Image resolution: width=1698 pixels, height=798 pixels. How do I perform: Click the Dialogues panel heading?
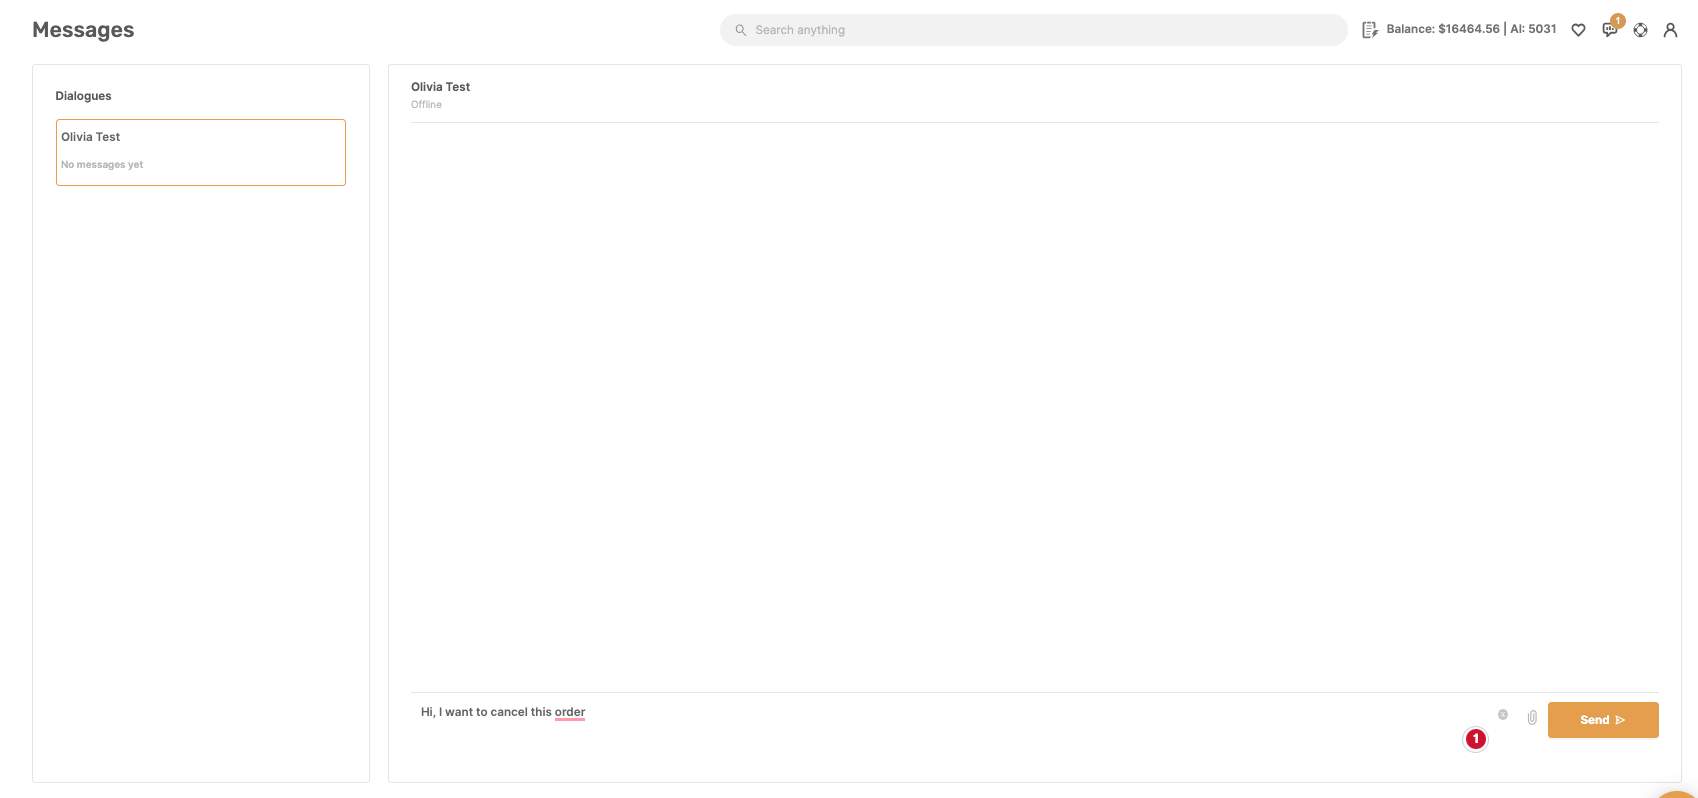(83, 96)
